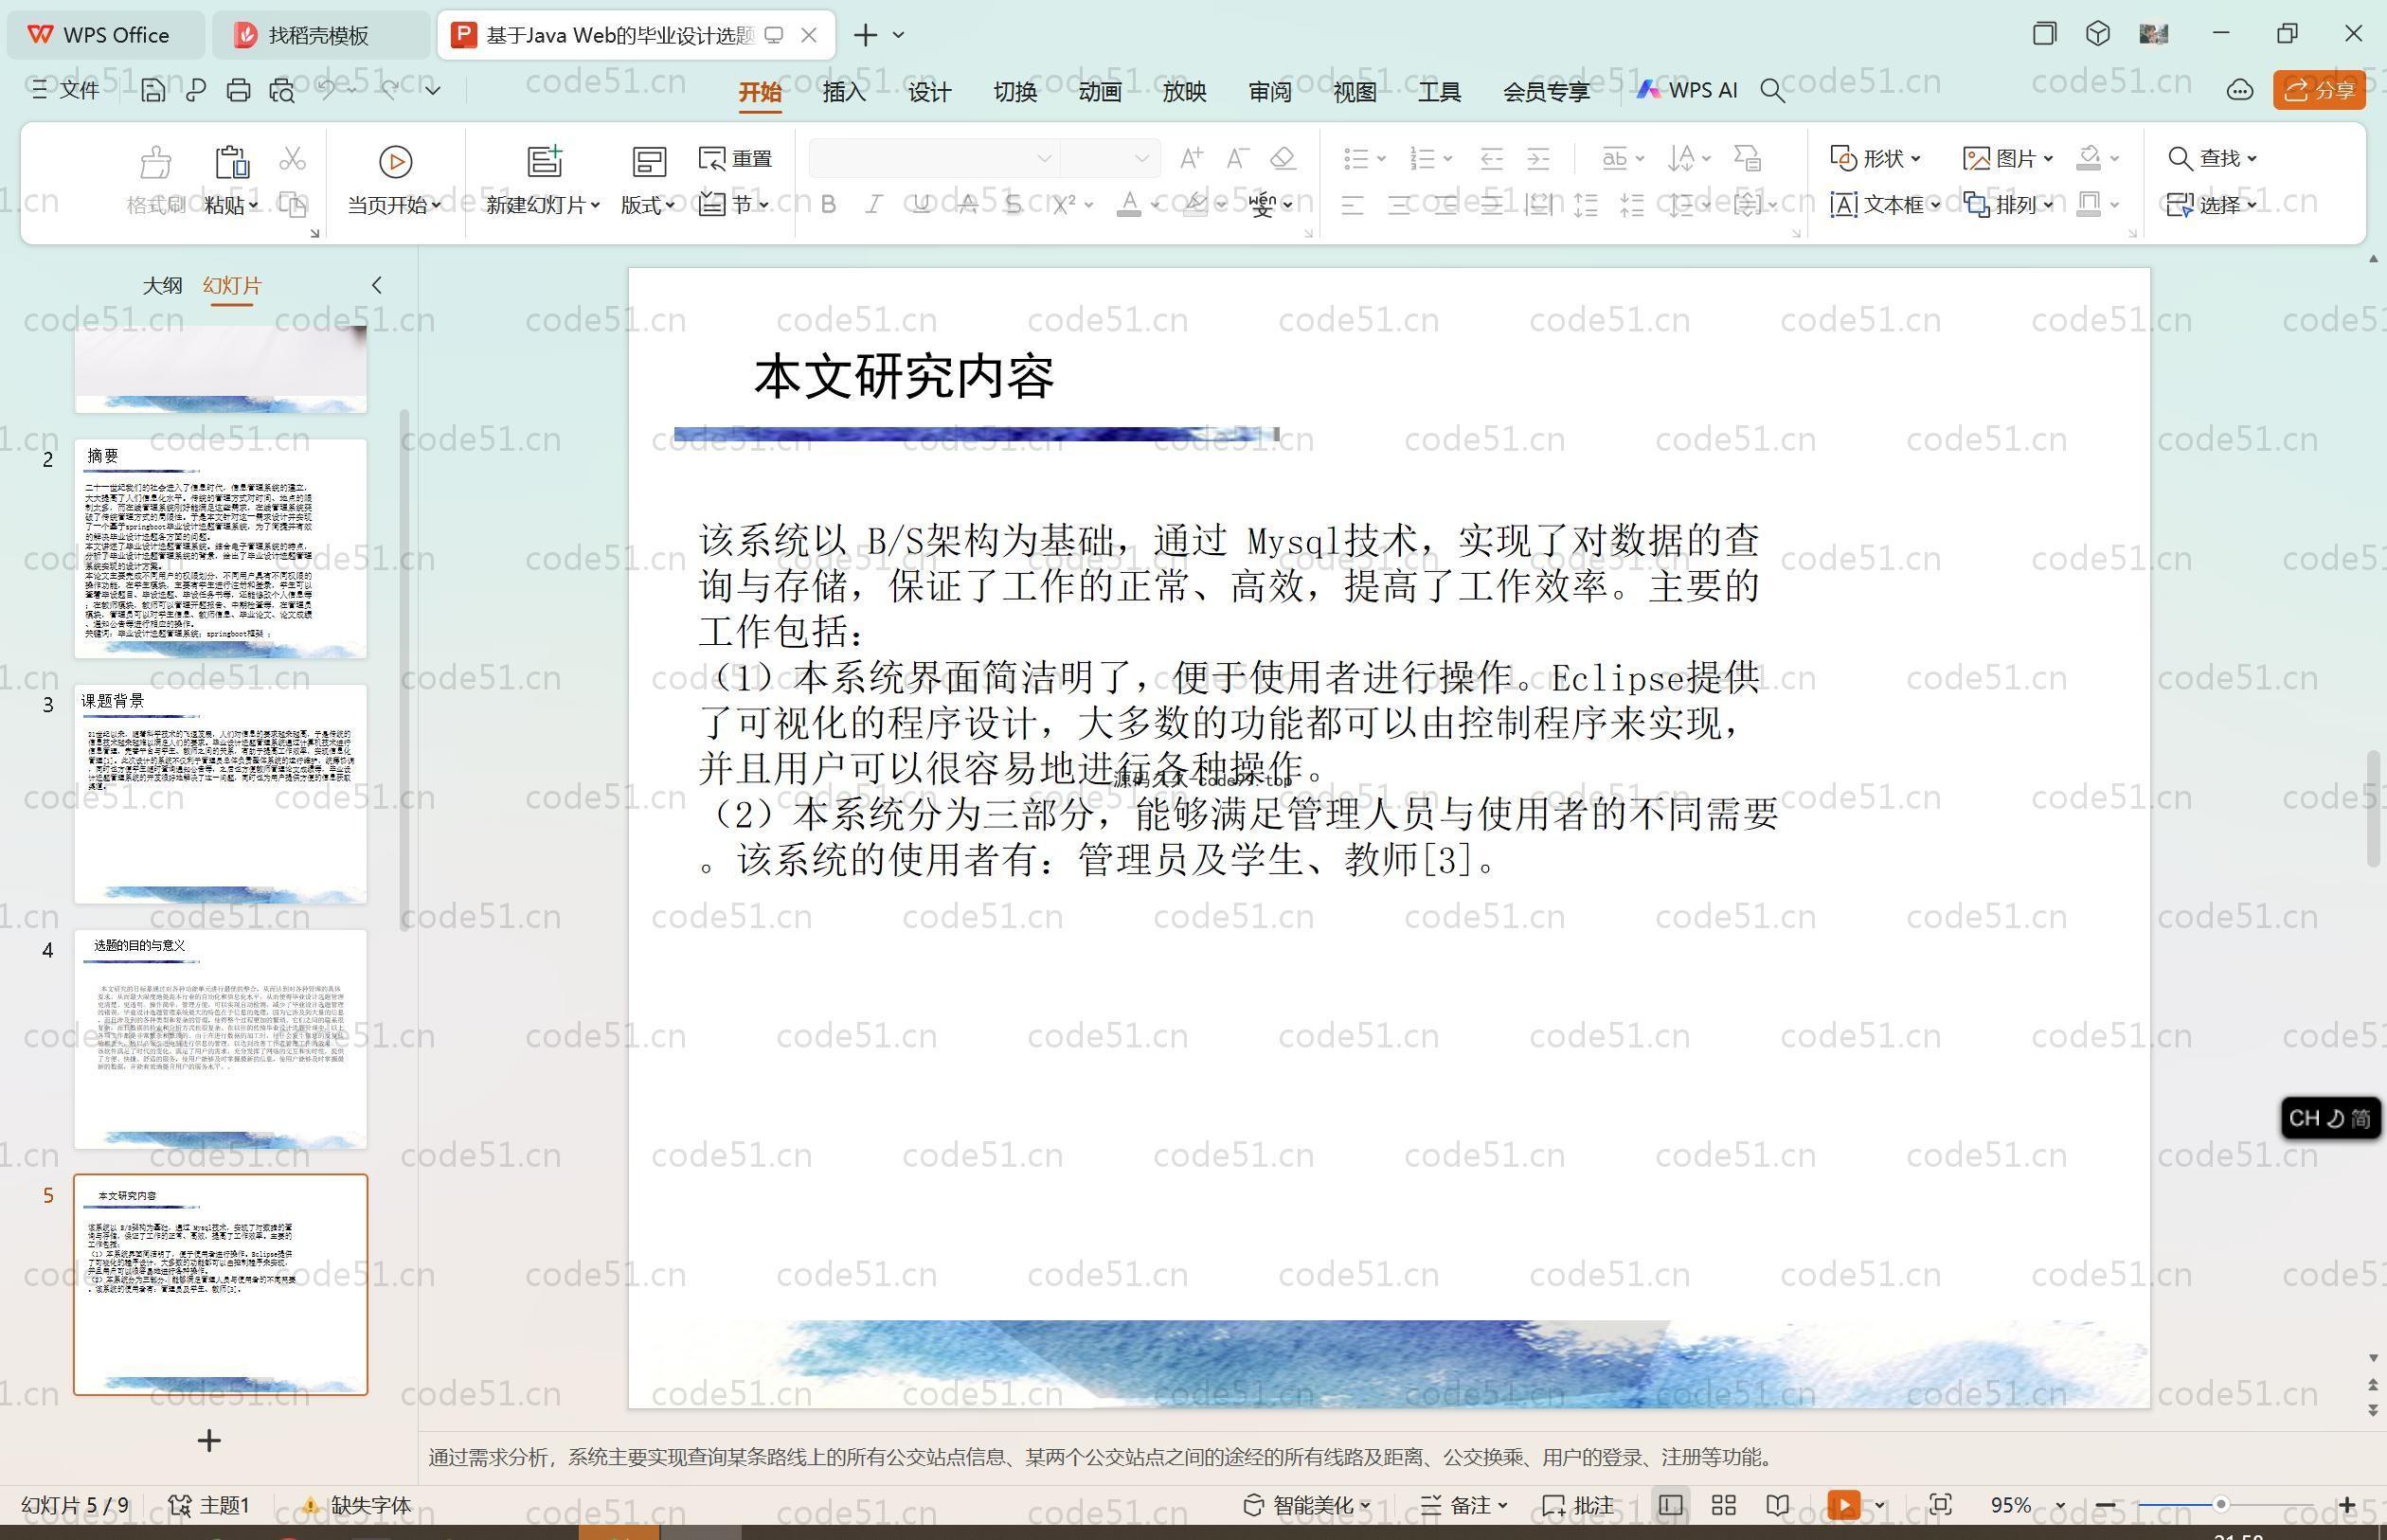Expand the Paste (粘贴) dropdown arrow
The image size is (2387, 1540).
point(253,205)
